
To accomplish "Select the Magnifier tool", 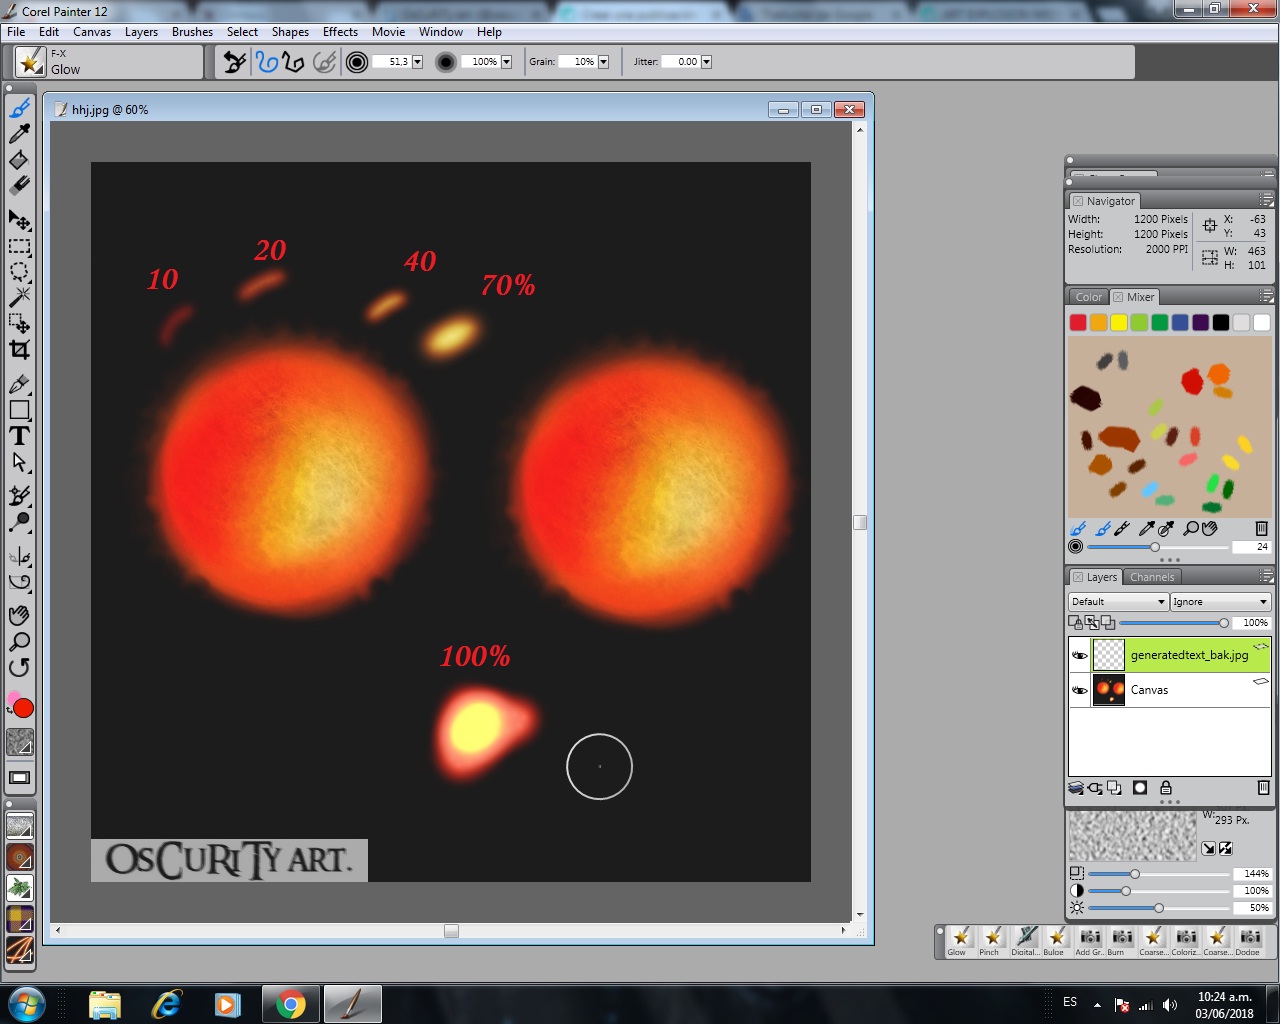I will click(x=20, y=642).
